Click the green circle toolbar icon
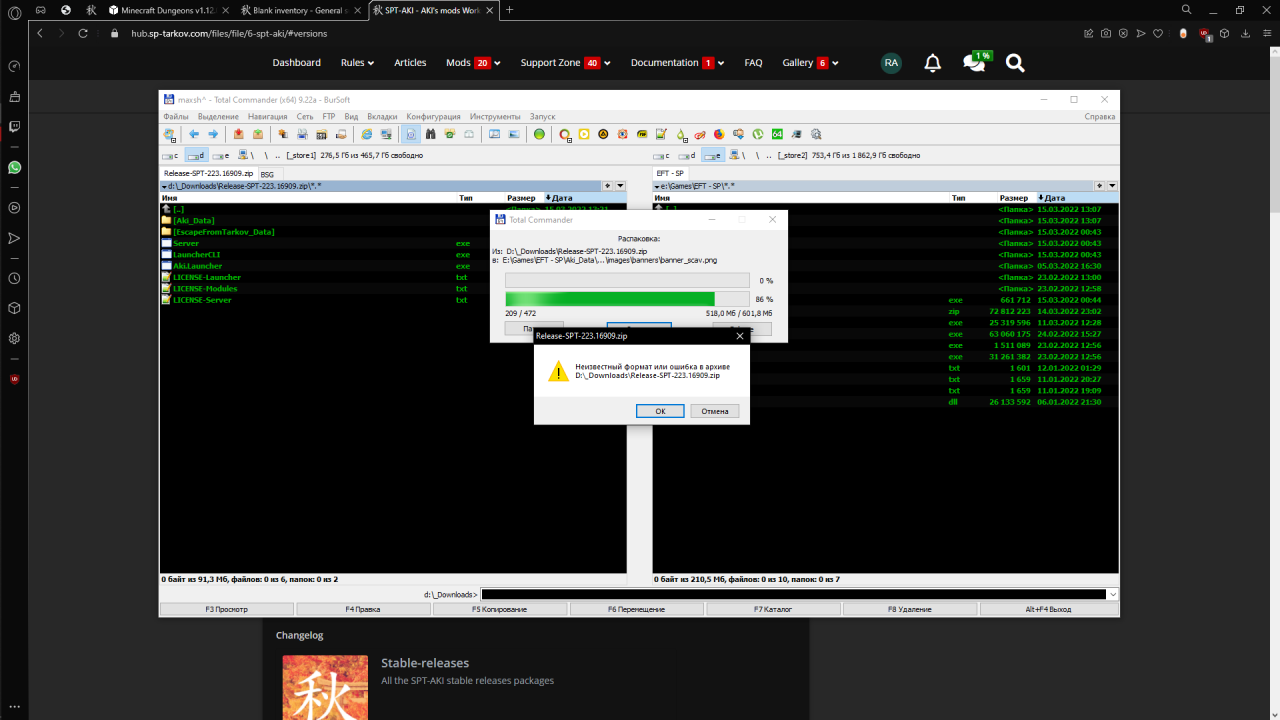The height and width of the screenshot is (720, 1280). pos(539,134)
